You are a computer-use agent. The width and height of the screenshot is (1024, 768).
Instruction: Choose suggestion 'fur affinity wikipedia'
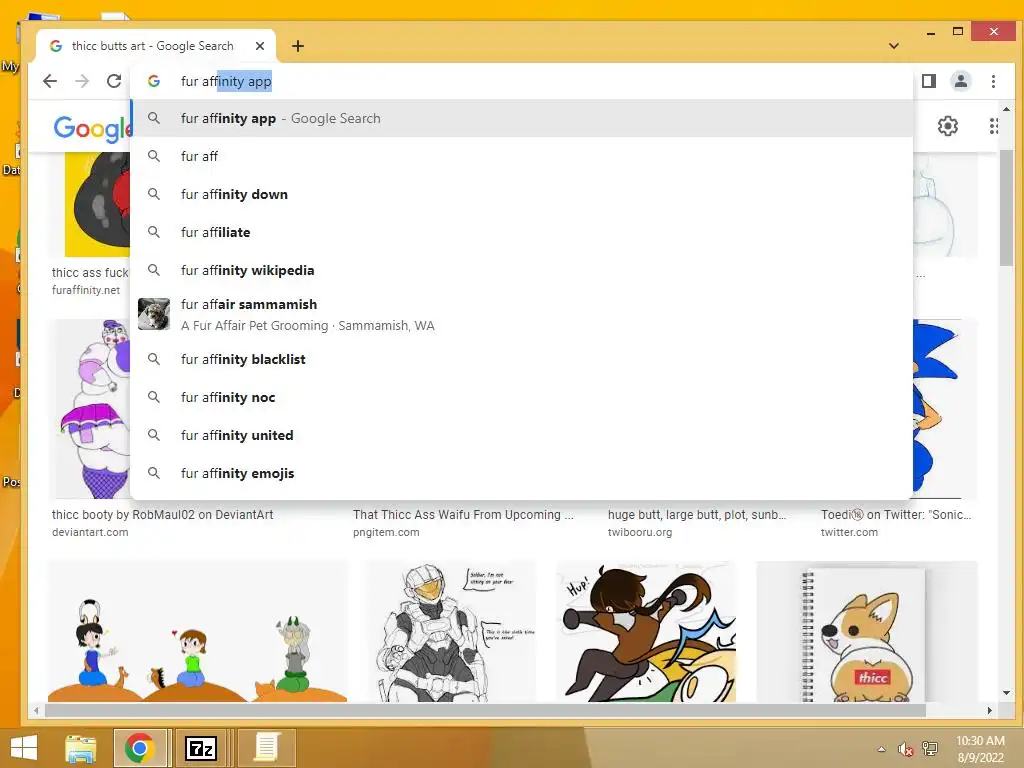click(521, 270)
